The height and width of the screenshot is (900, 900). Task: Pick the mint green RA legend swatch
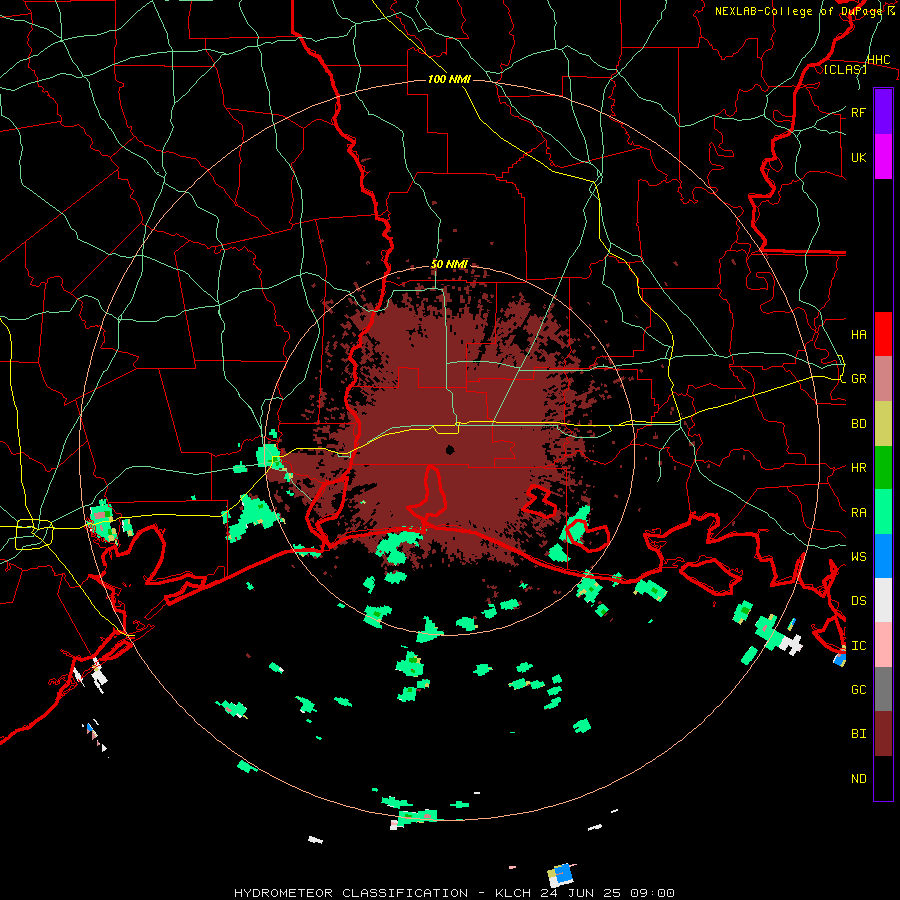(883, 512)
